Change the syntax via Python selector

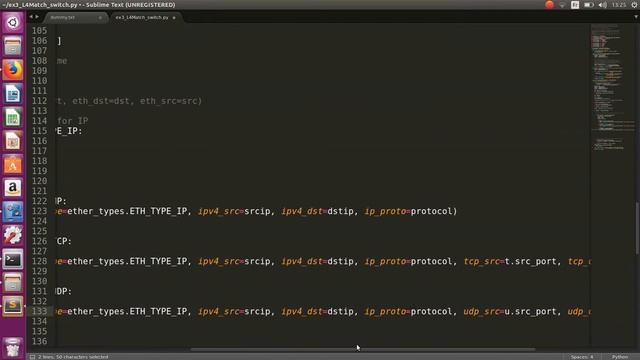click(620, 357)
